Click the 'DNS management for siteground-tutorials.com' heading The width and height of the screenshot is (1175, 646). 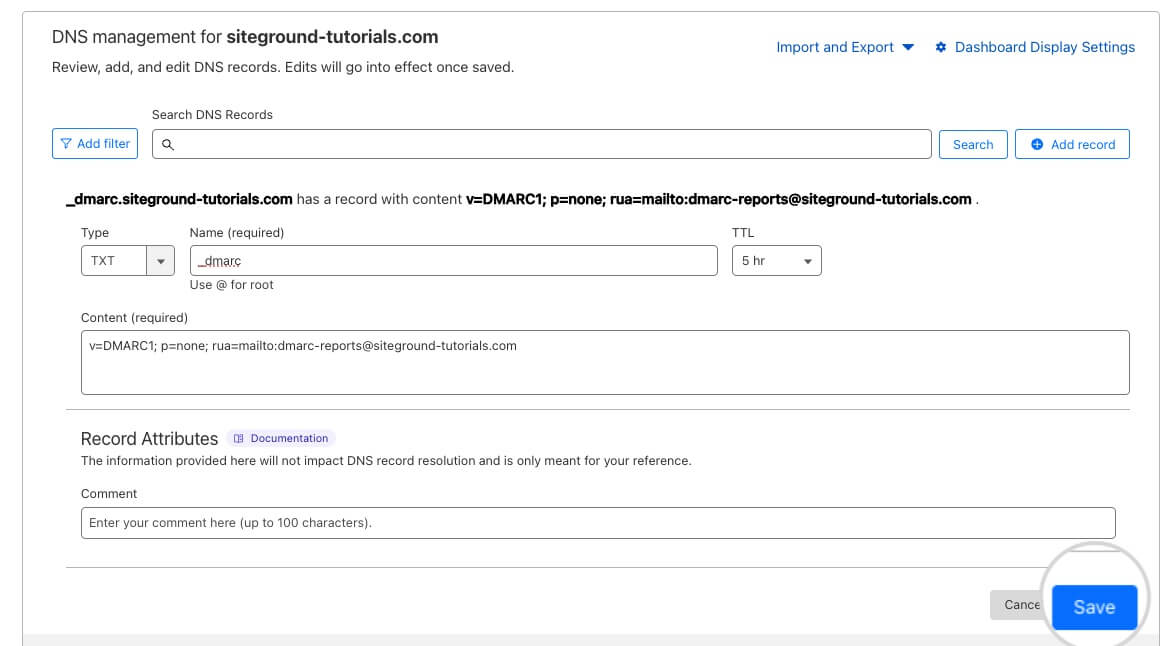[245, 37]
